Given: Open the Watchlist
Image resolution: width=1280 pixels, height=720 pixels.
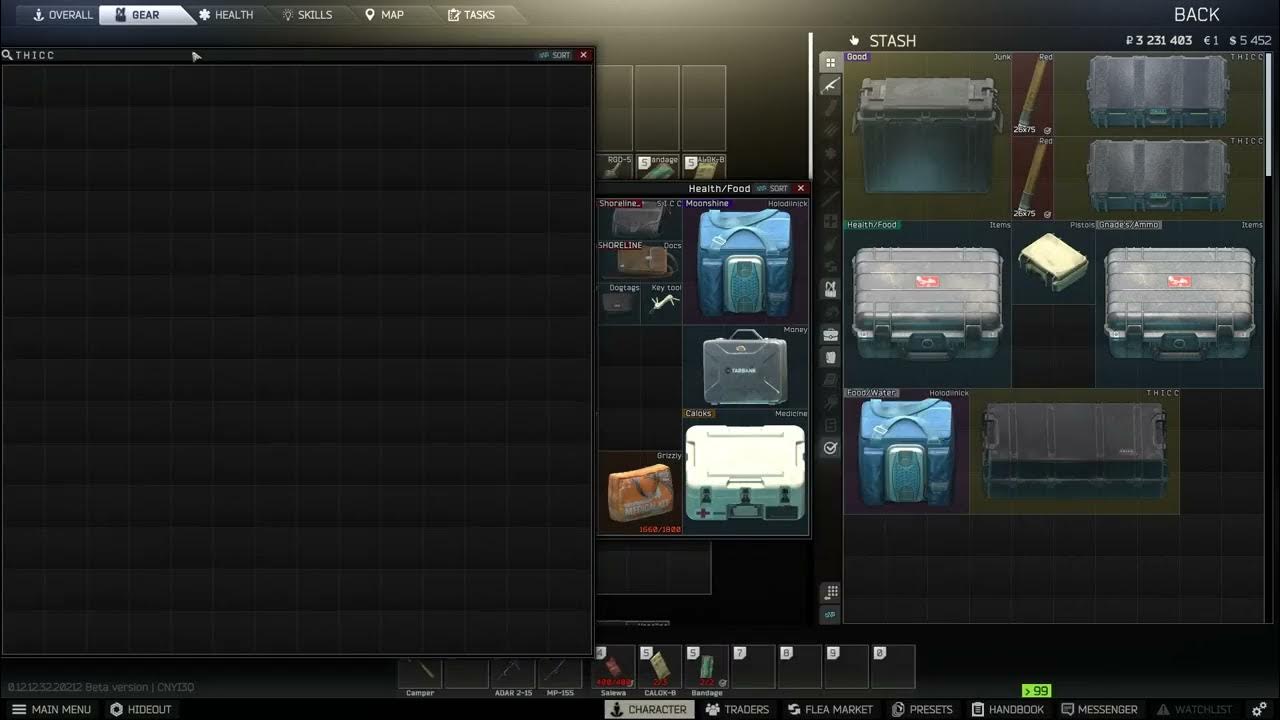Looking at the screenshot, I should coord(1194,709).
